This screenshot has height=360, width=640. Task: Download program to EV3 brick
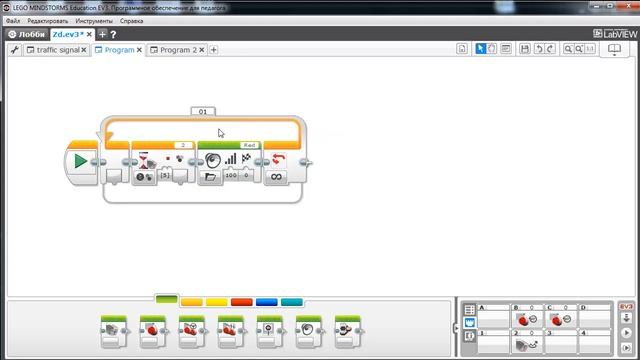[x=626, y=318]
